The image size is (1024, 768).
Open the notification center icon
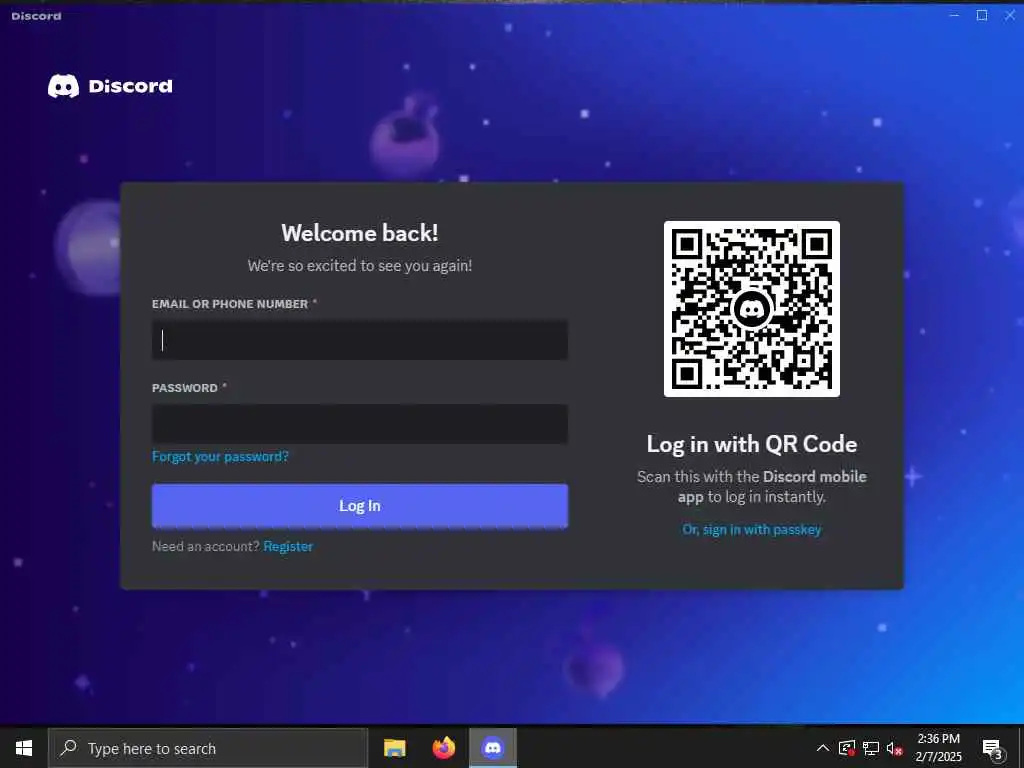pyautogui.click(x=992, y=748)
